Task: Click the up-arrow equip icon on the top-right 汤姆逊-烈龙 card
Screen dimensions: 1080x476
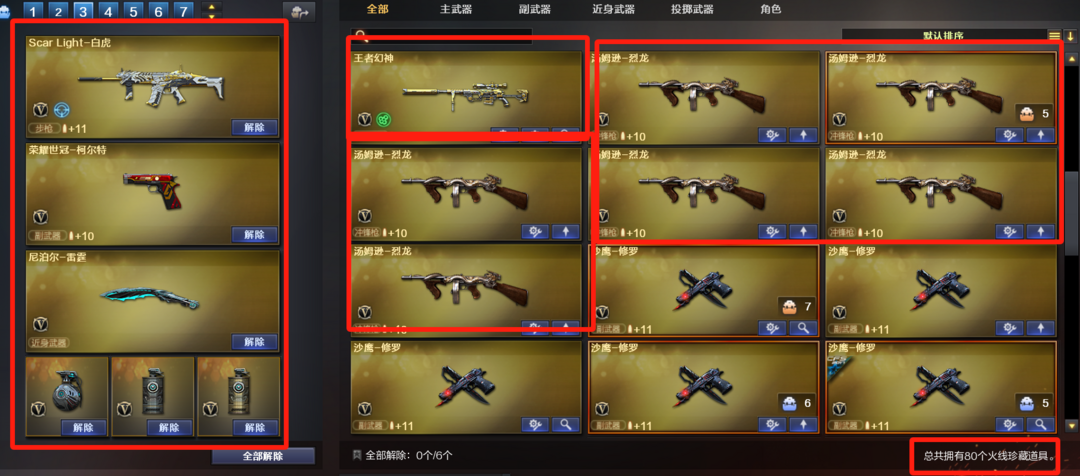Action: (x=1040, y=135)
